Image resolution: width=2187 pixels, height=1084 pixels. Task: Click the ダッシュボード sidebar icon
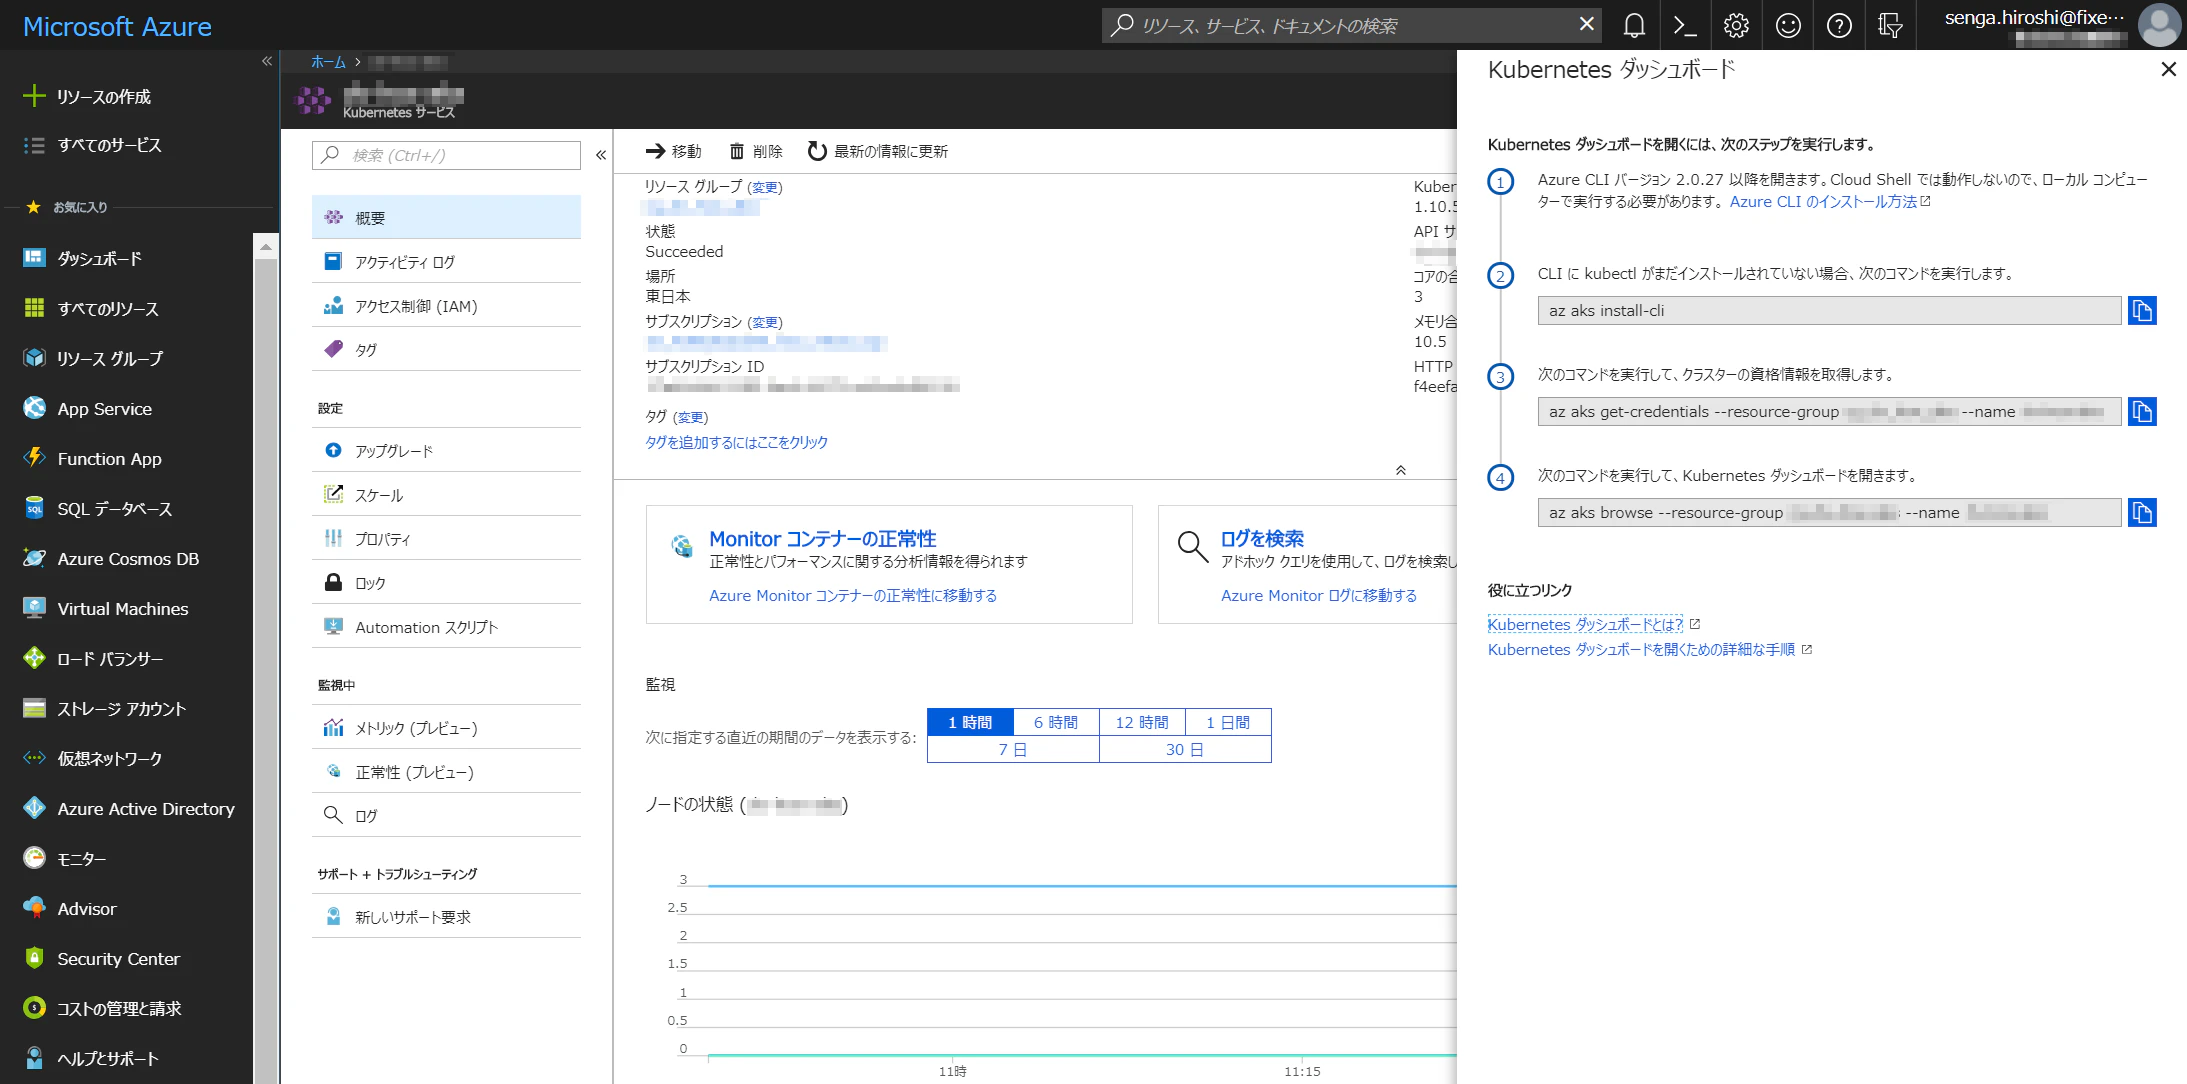click(34, 258)
